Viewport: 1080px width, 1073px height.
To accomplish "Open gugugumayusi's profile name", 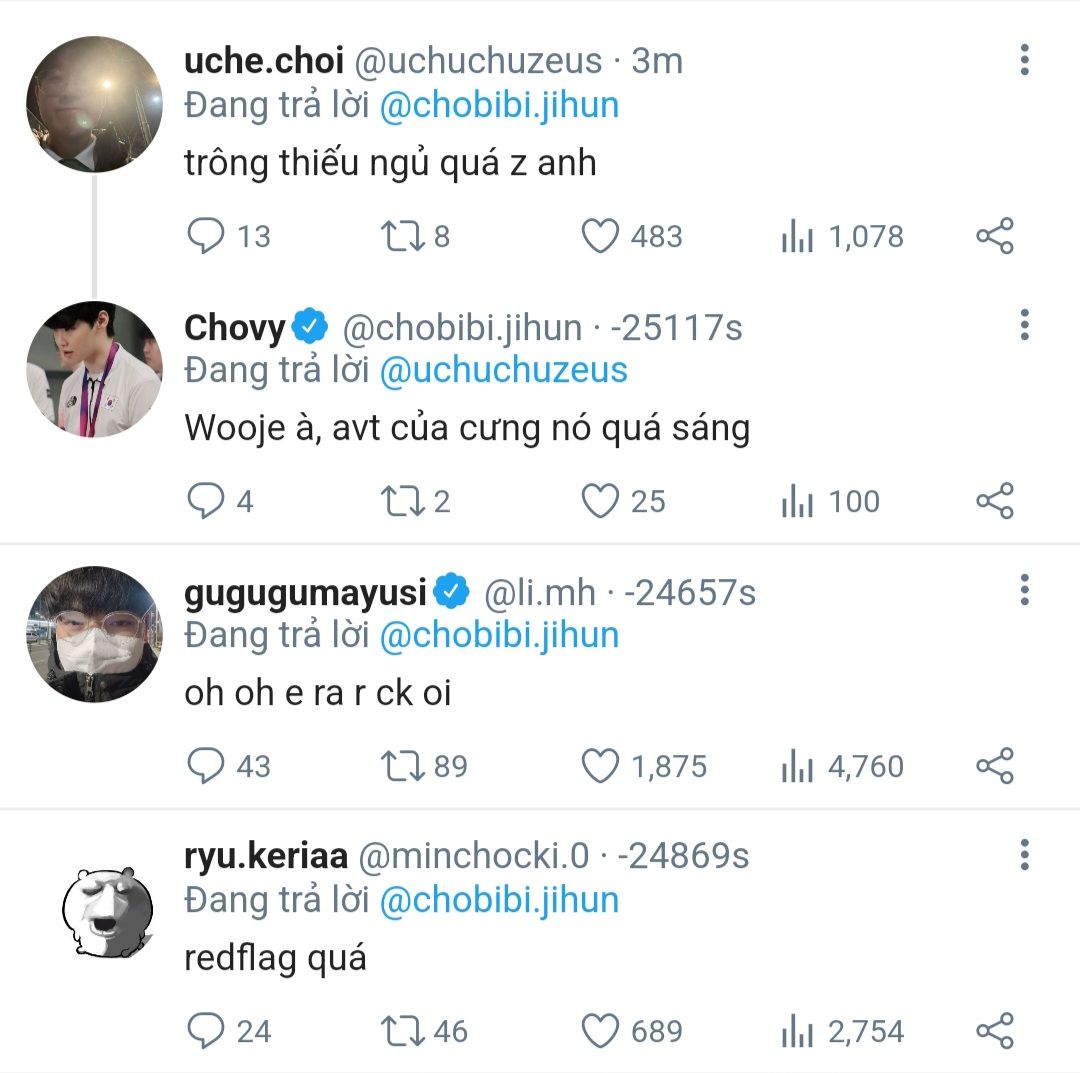I will [305, 593].
